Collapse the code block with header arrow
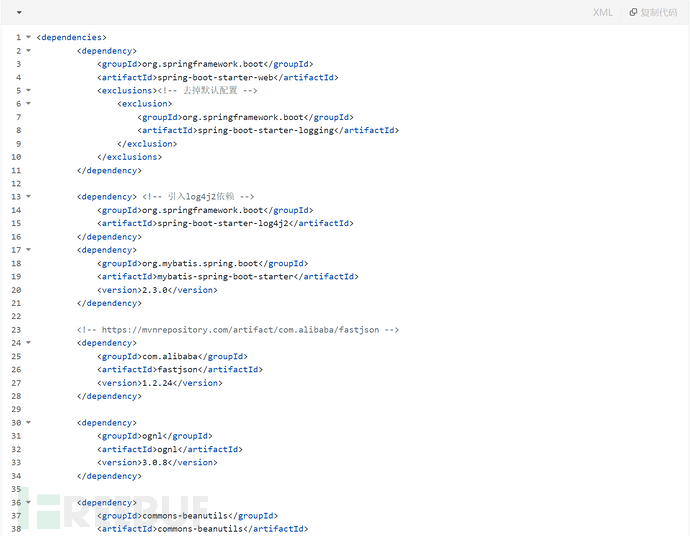This screenshot has height=536, width=690. (x=20, y=12)
